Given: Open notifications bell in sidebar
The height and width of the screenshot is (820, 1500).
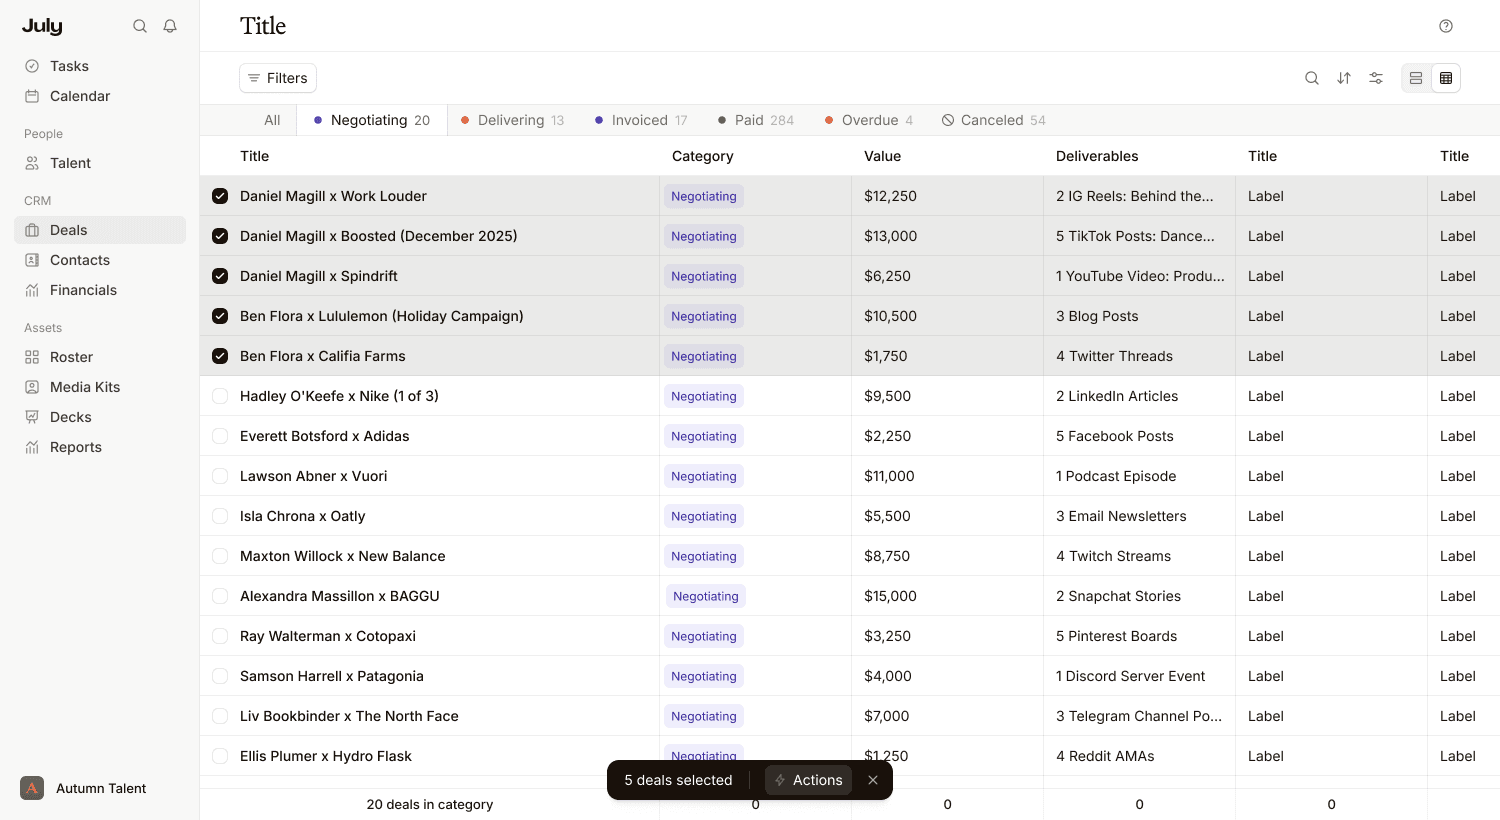Looking at the screenshot, I should (x=170, y=26).
